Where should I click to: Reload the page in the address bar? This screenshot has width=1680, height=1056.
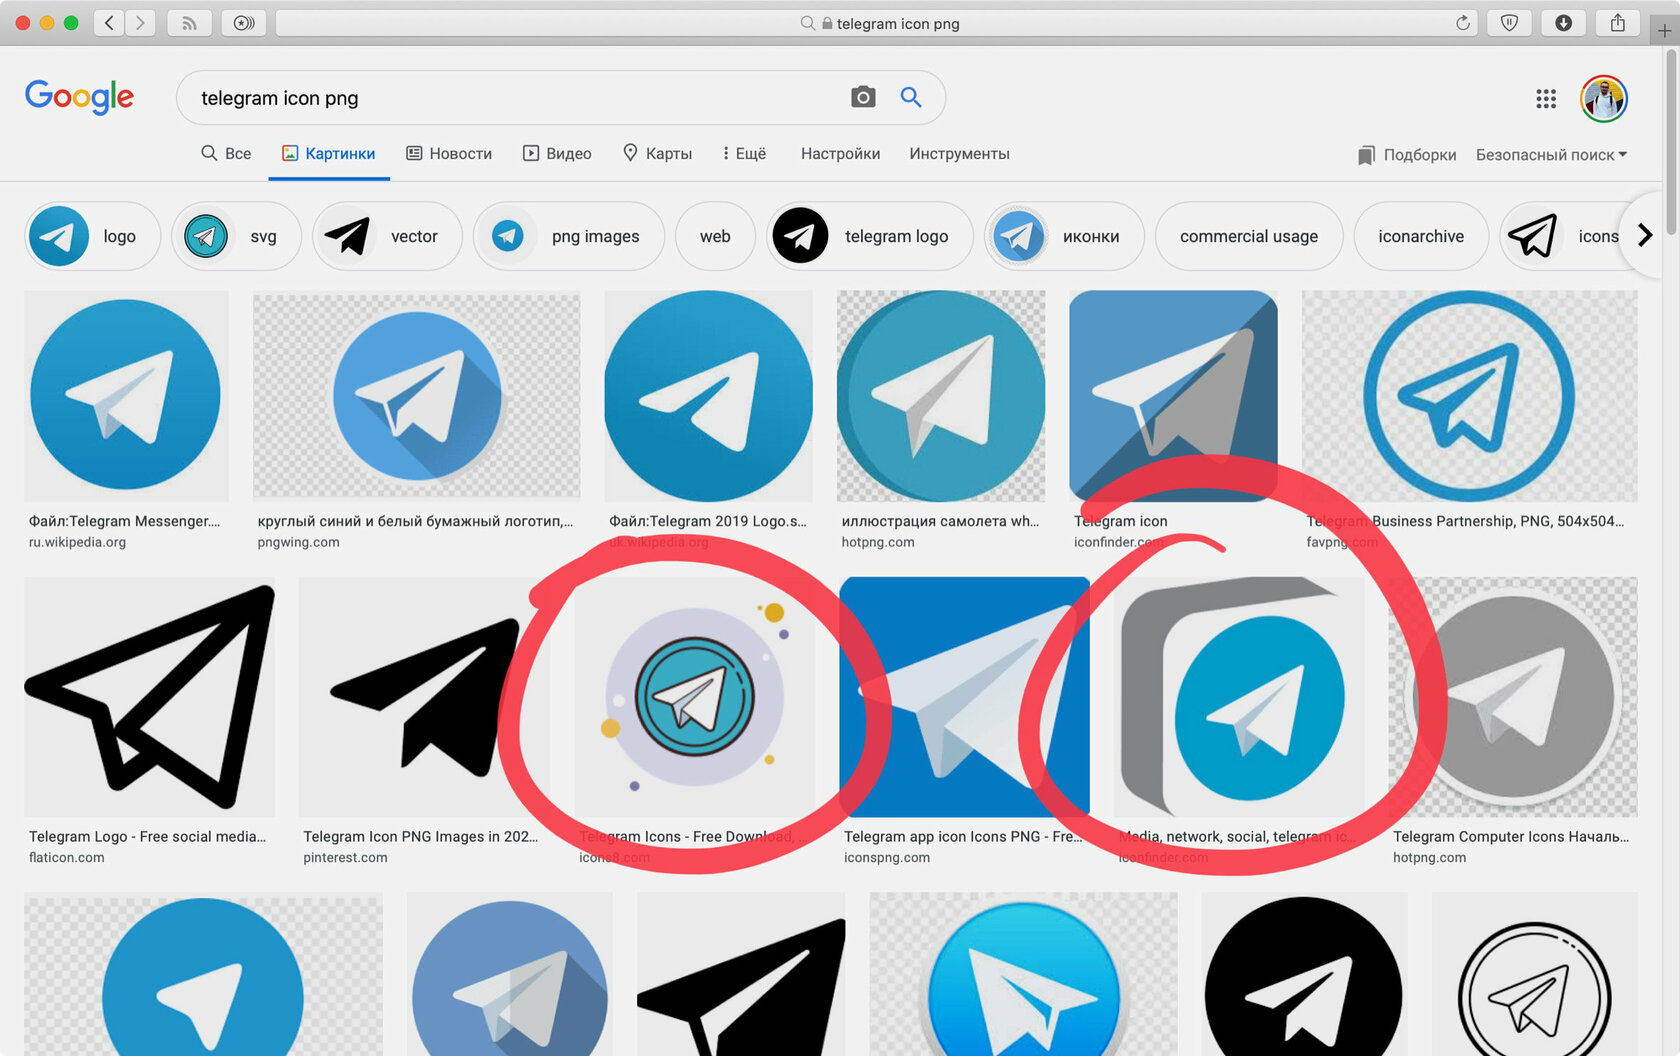pos(1462,23)
